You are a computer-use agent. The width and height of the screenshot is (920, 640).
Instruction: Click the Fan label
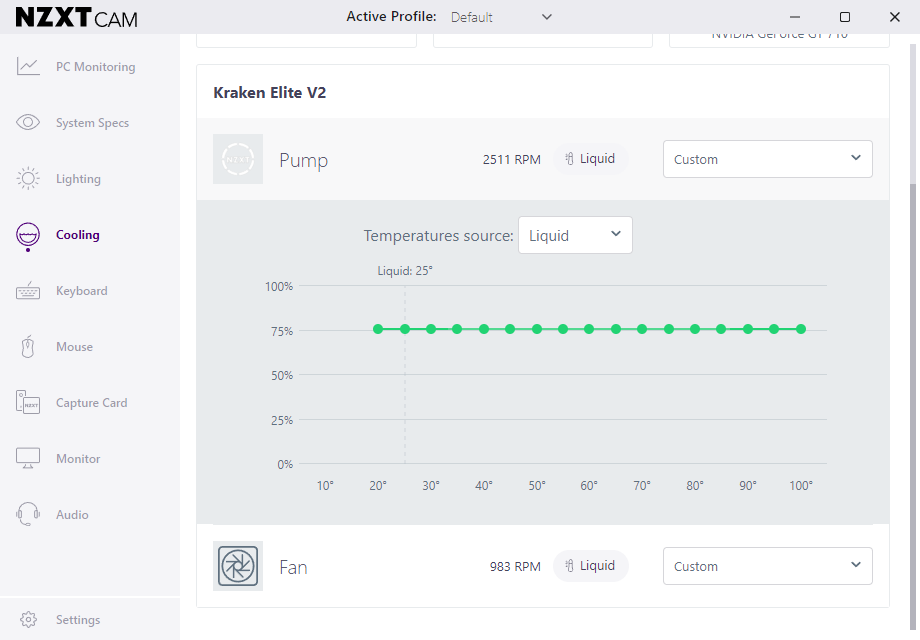click(293, 567)
